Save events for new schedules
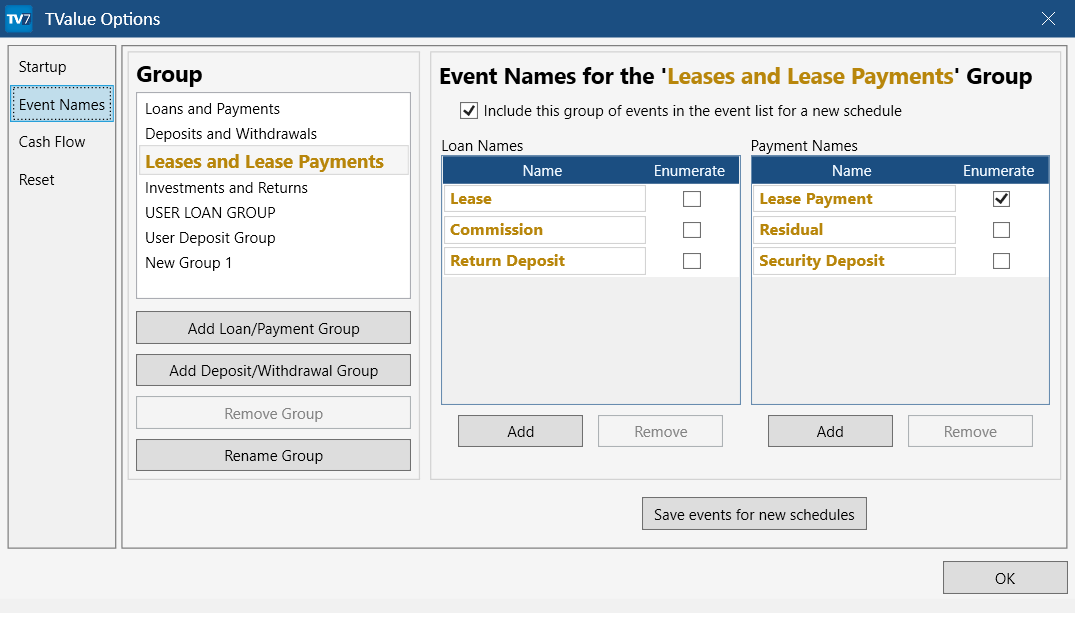This screenshot has height=622, width=1077. (x=754, y=513)
